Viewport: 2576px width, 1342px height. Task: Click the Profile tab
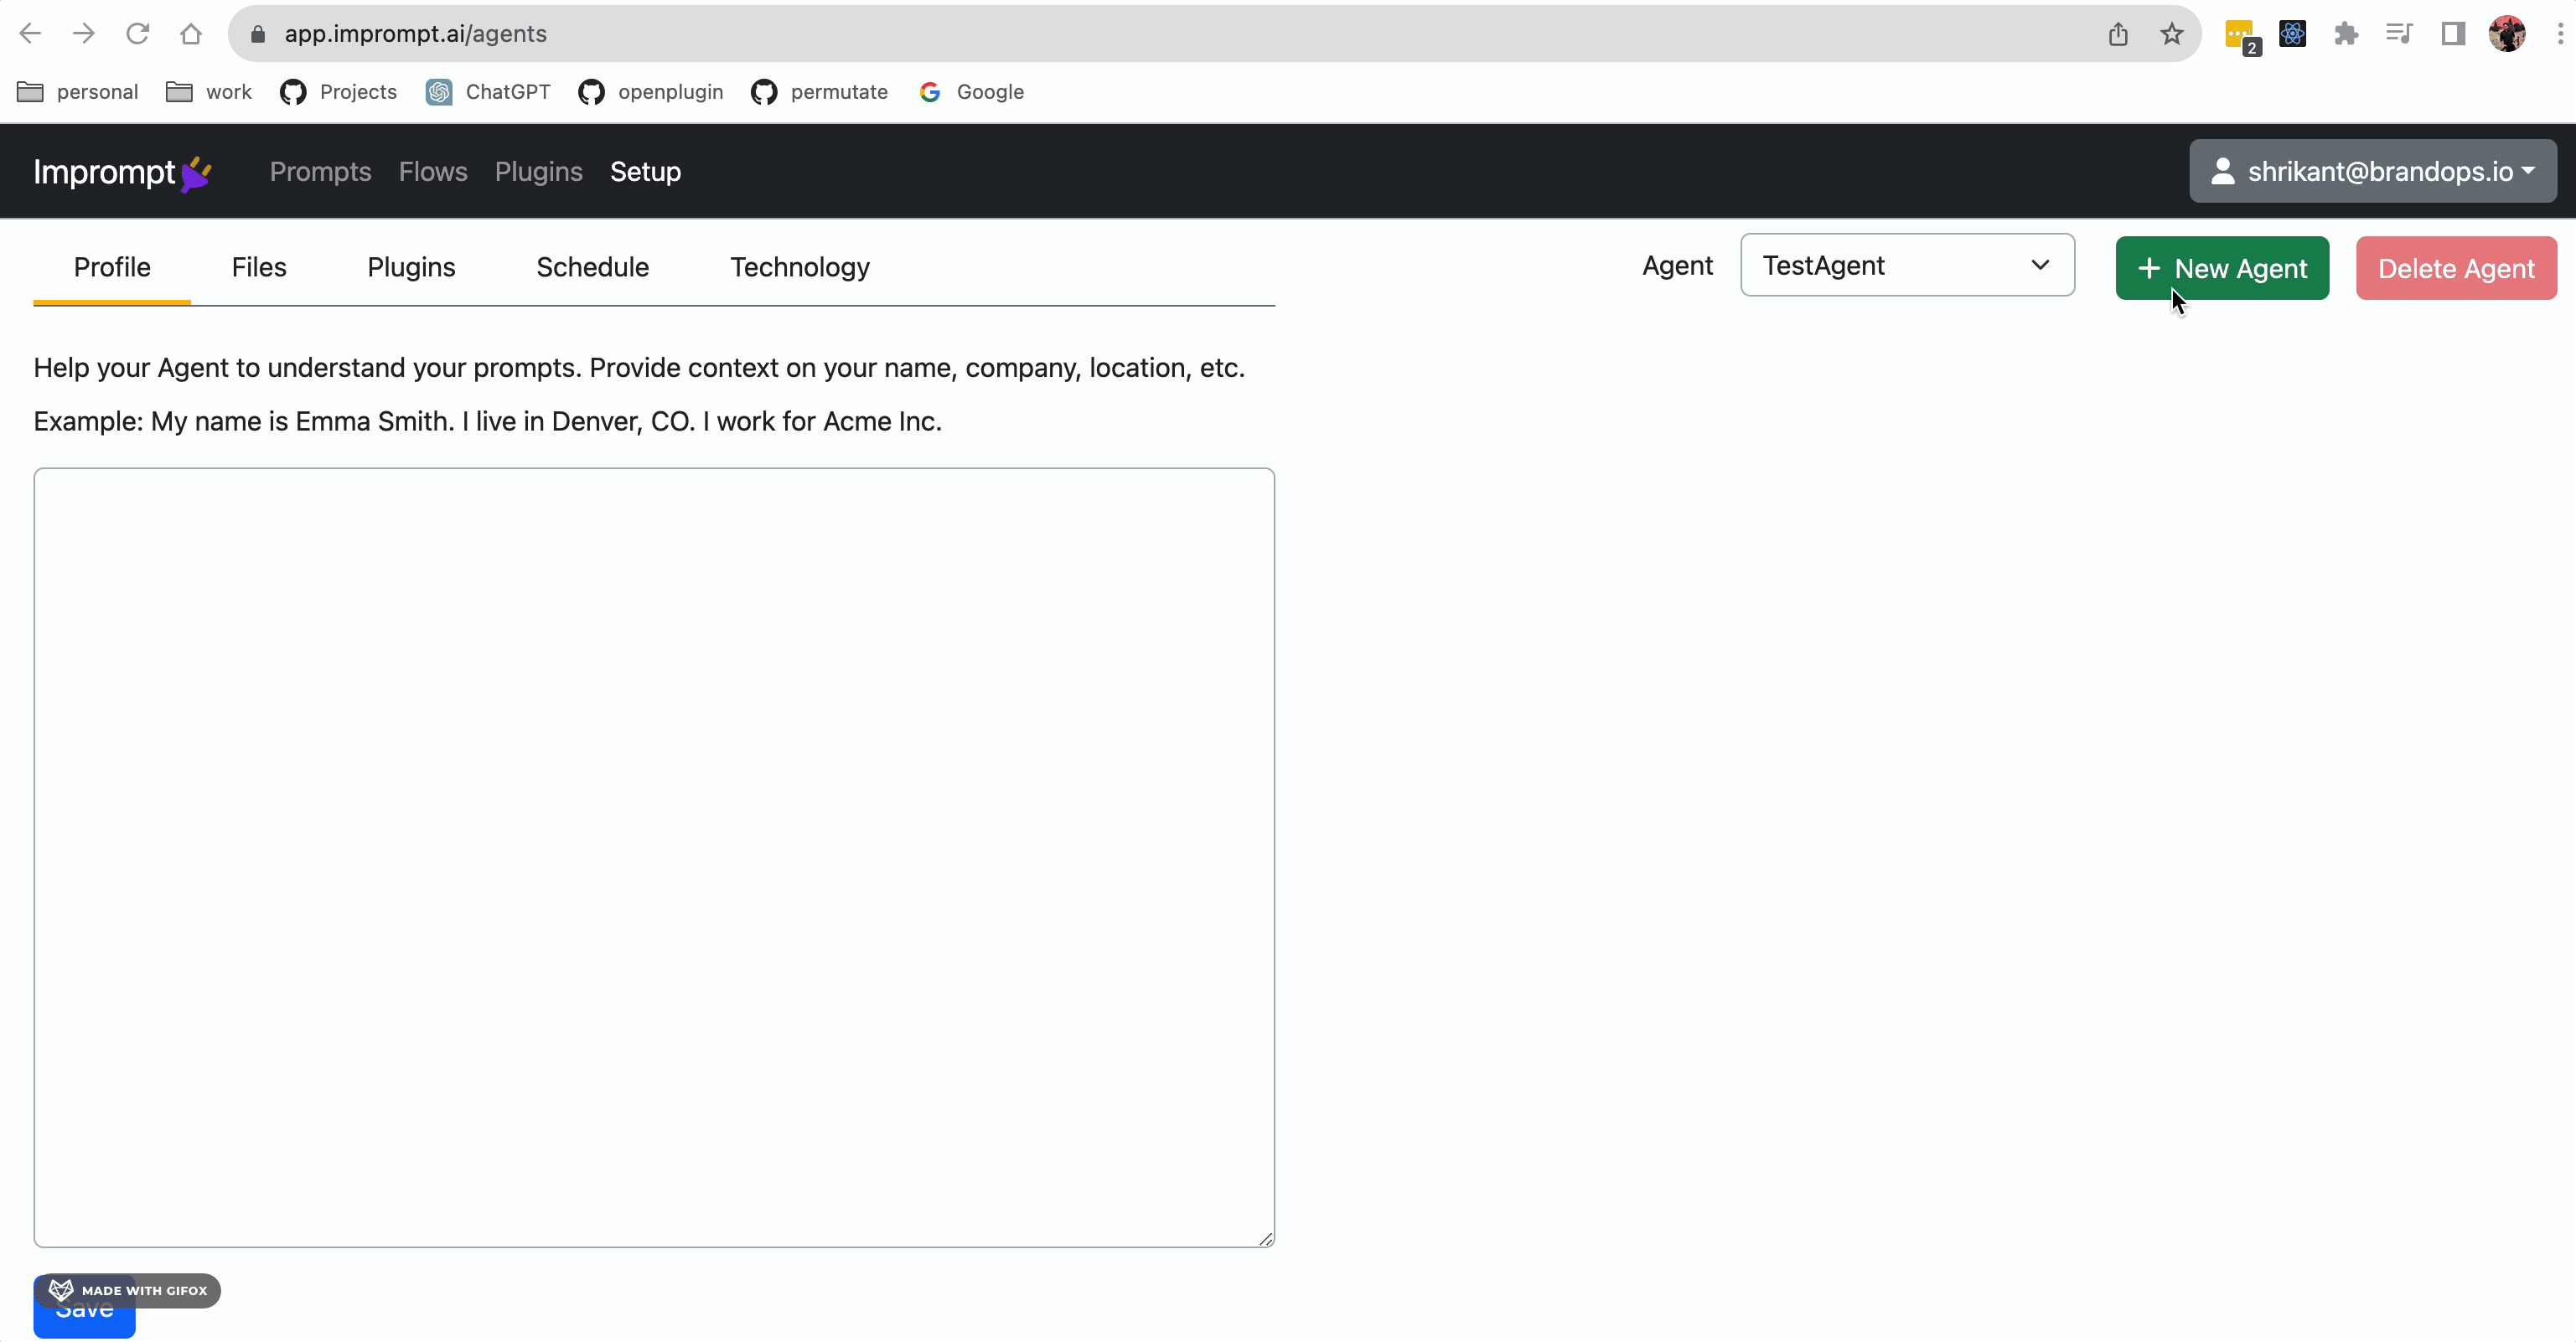pos(111,267)
